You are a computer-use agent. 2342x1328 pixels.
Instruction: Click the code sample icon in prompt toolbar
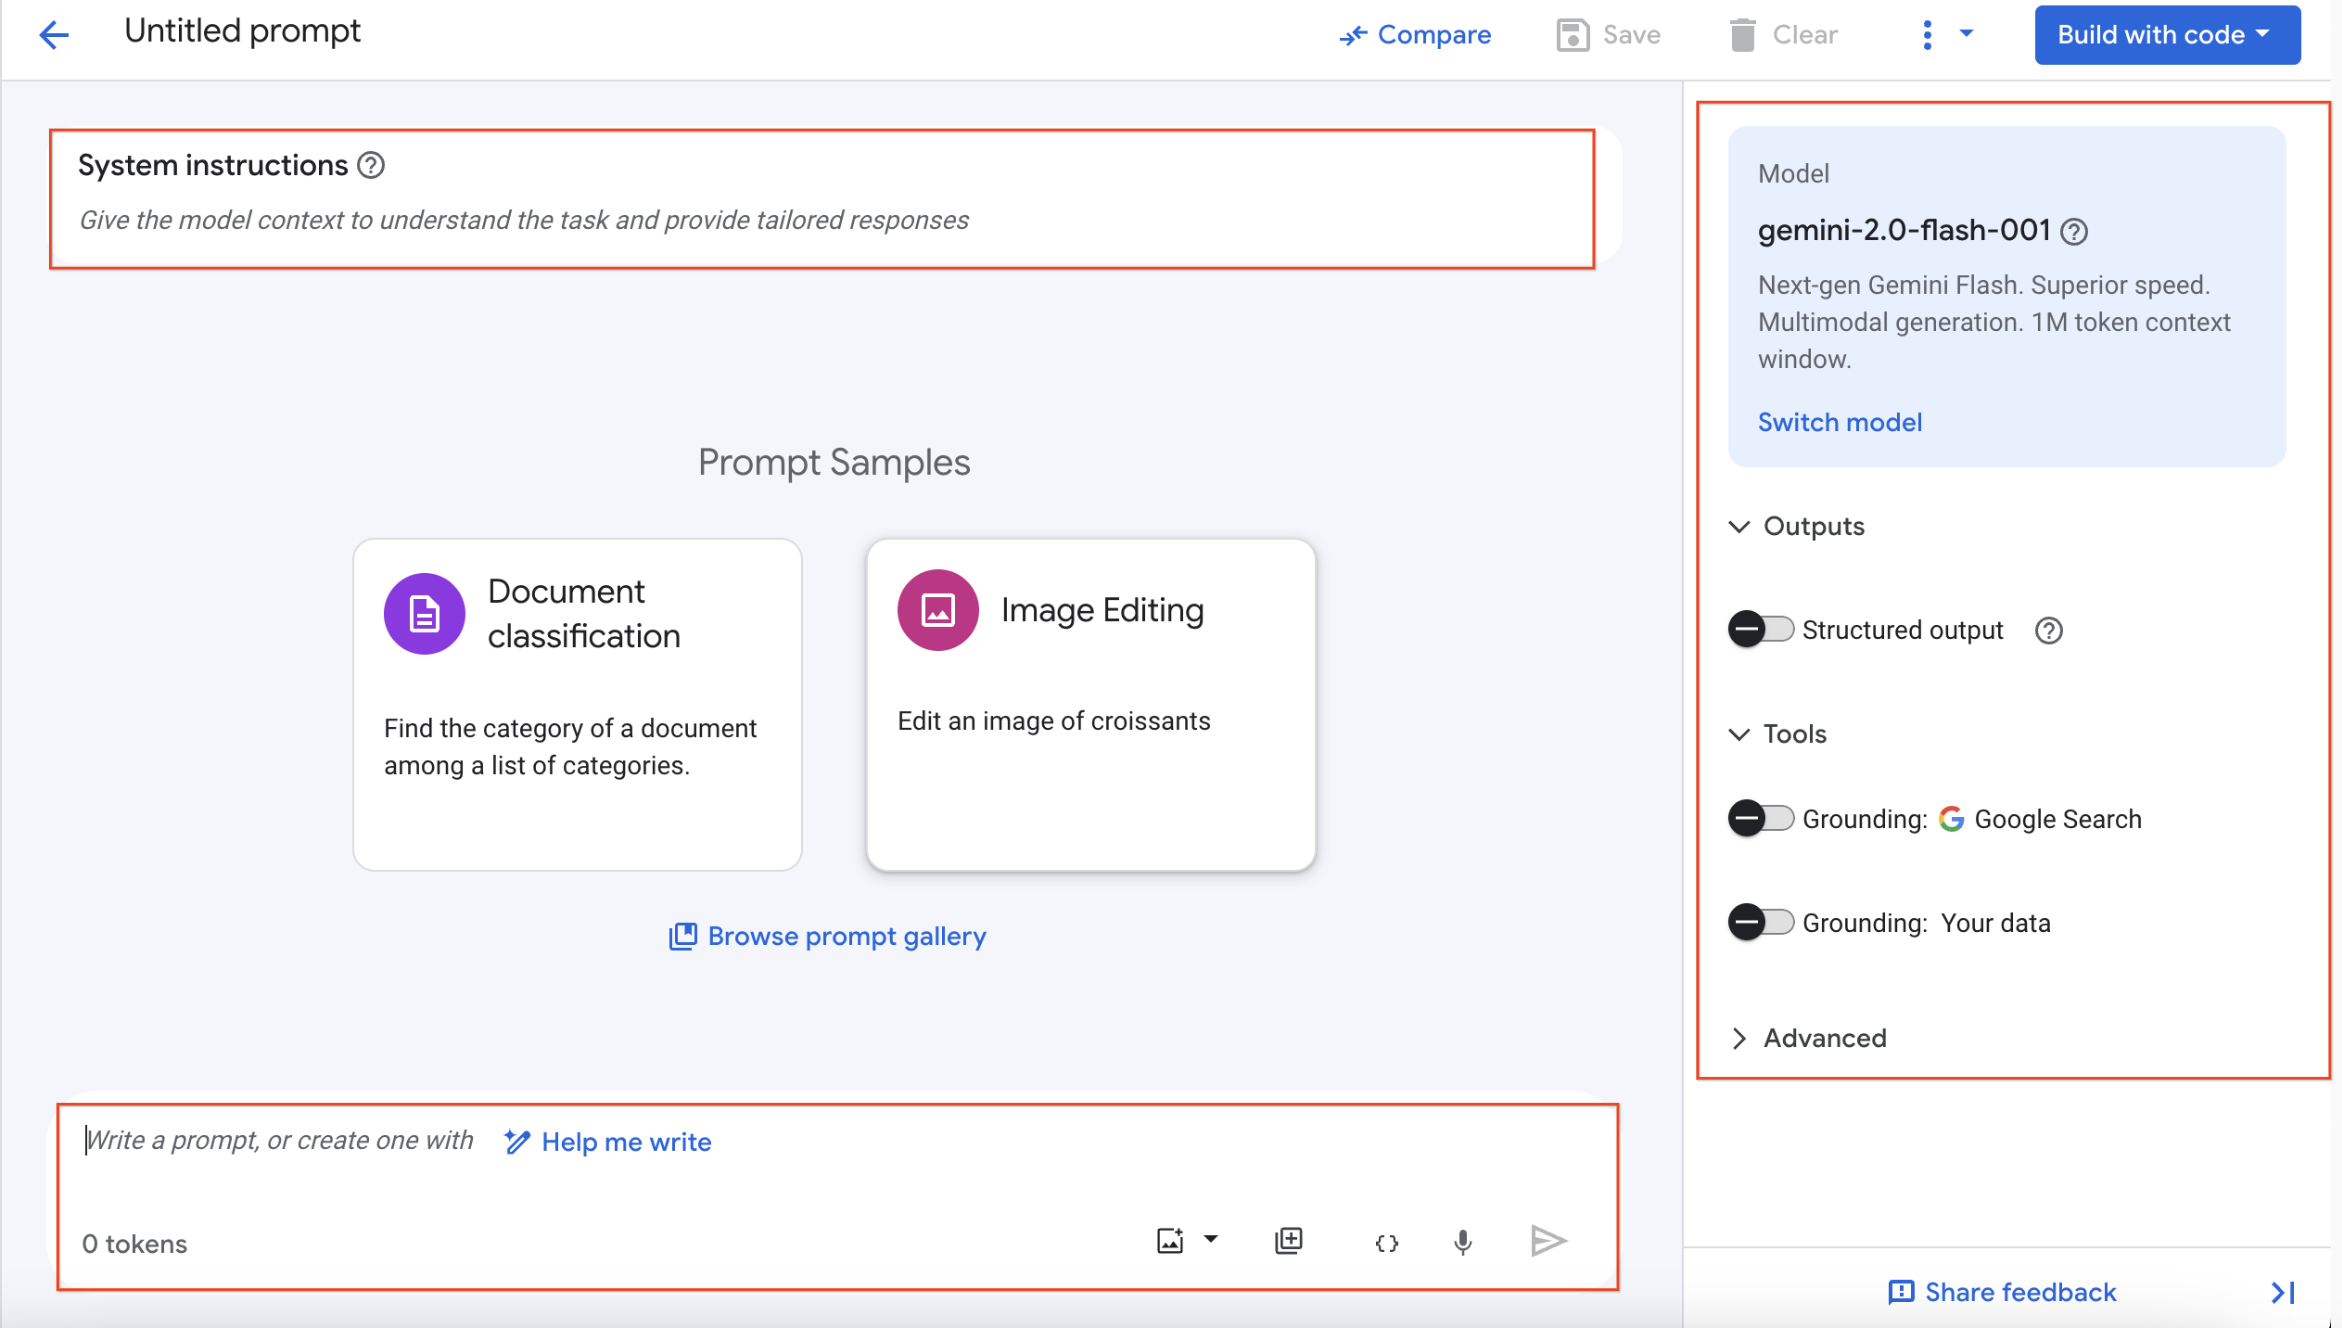coord(1386,1242)
